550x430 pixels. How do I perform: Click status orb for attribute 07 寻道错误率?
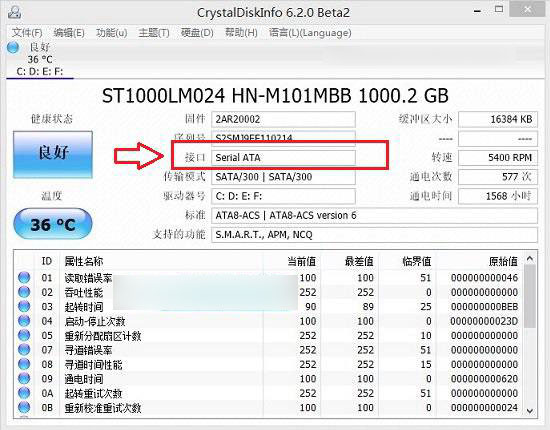(x=24, y=350)
